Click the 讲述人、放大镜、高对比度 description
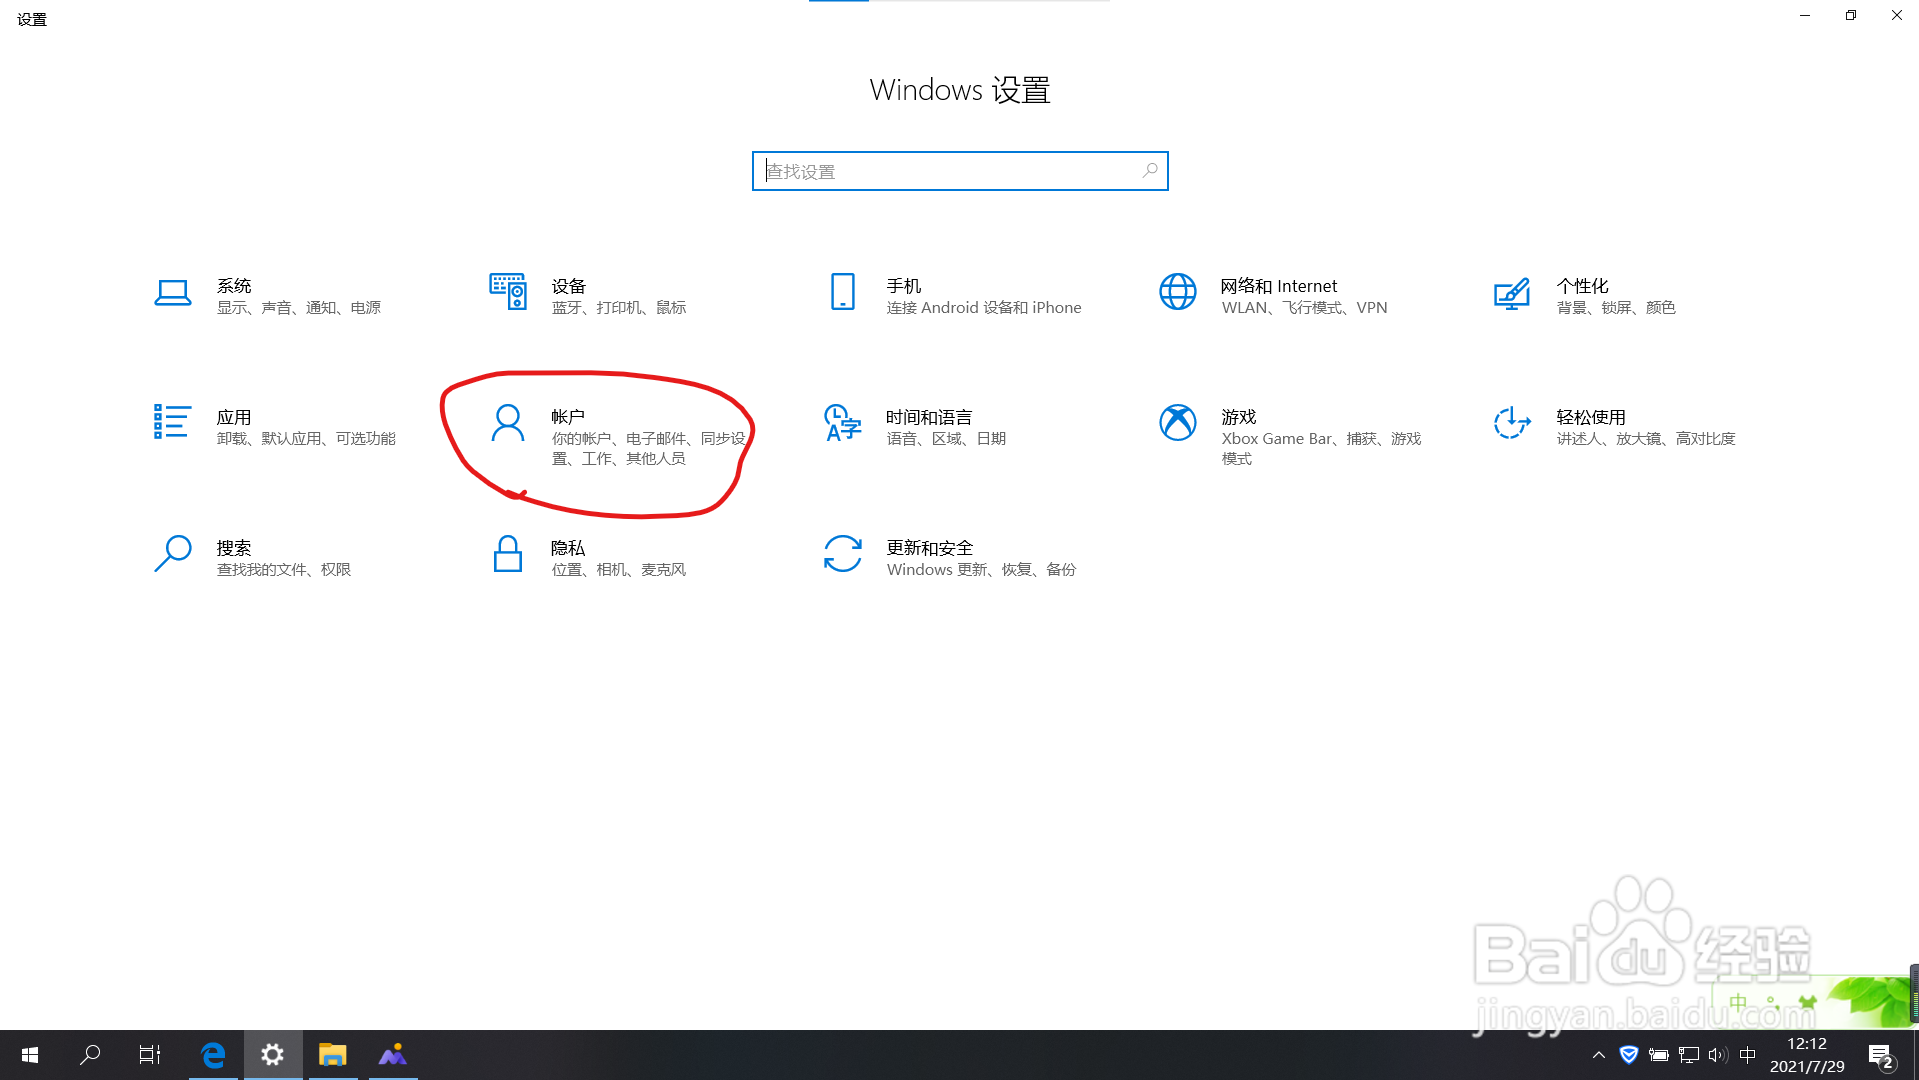 click(x=1646, y=439)
